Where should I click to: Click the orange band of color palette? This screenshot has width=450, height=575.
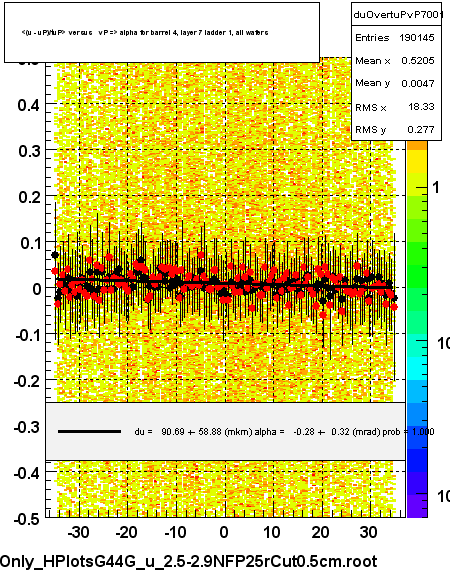417,146
